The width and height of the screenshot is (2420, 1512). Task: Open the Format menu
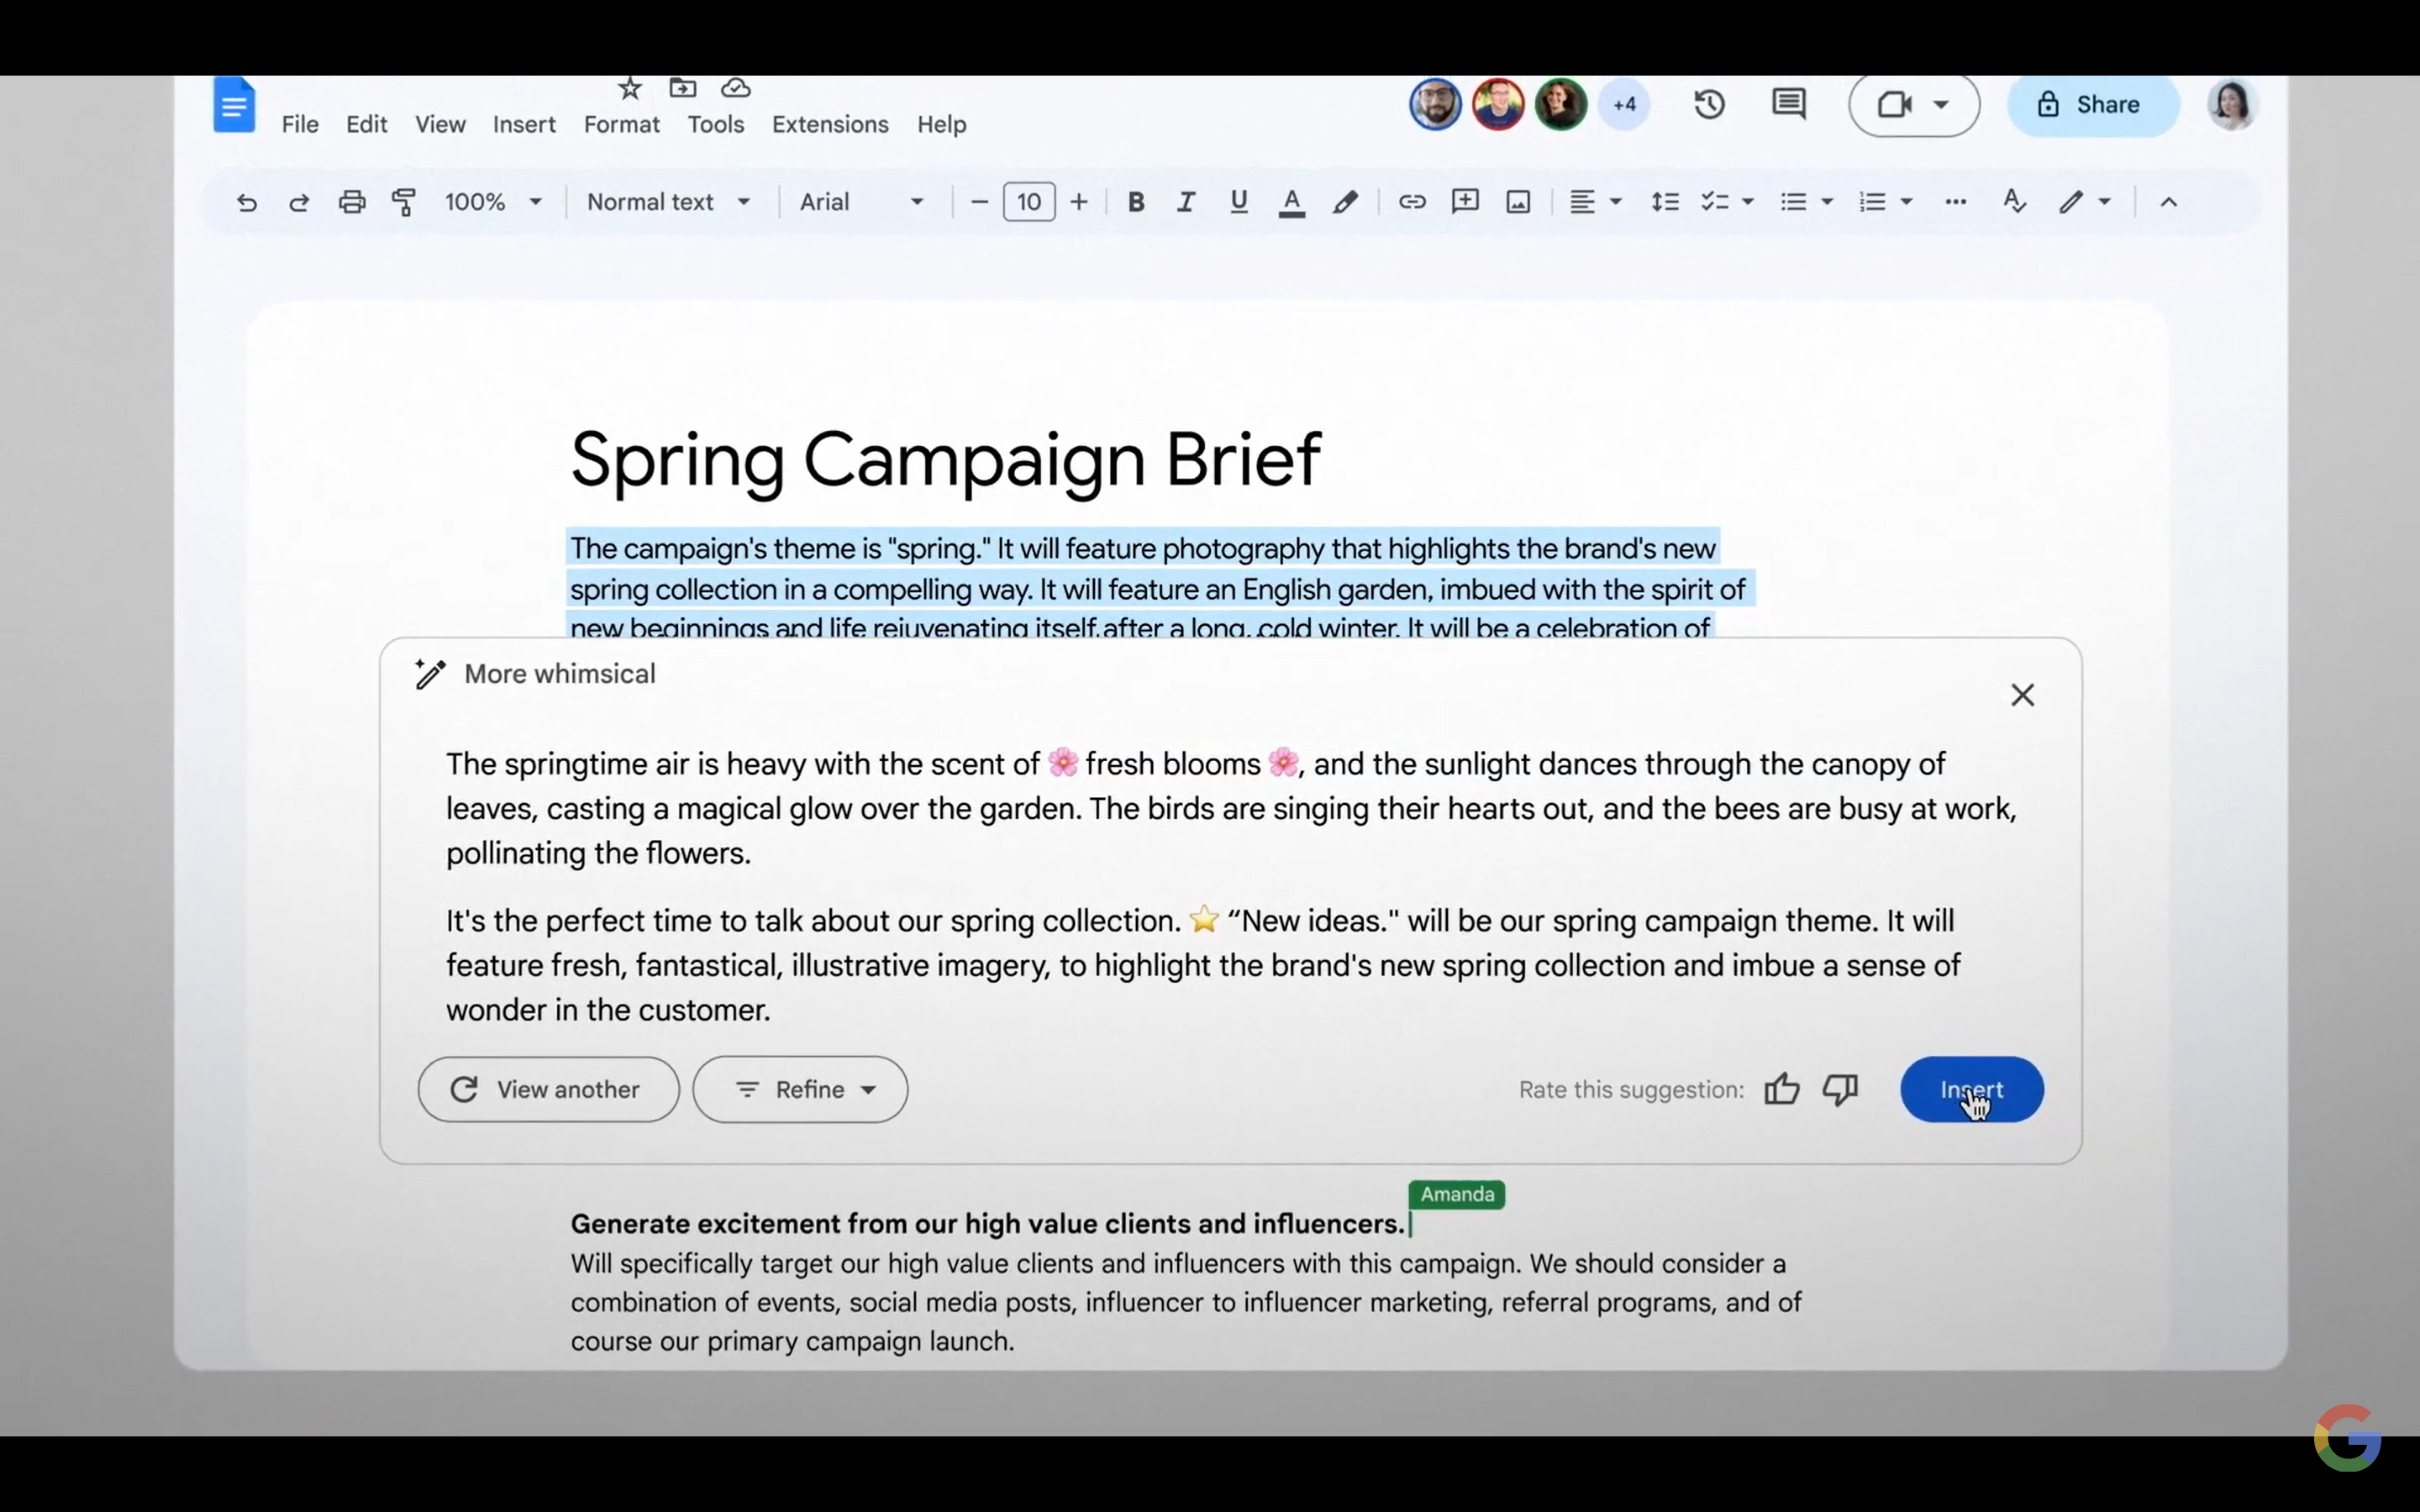(x=620, y=123)
